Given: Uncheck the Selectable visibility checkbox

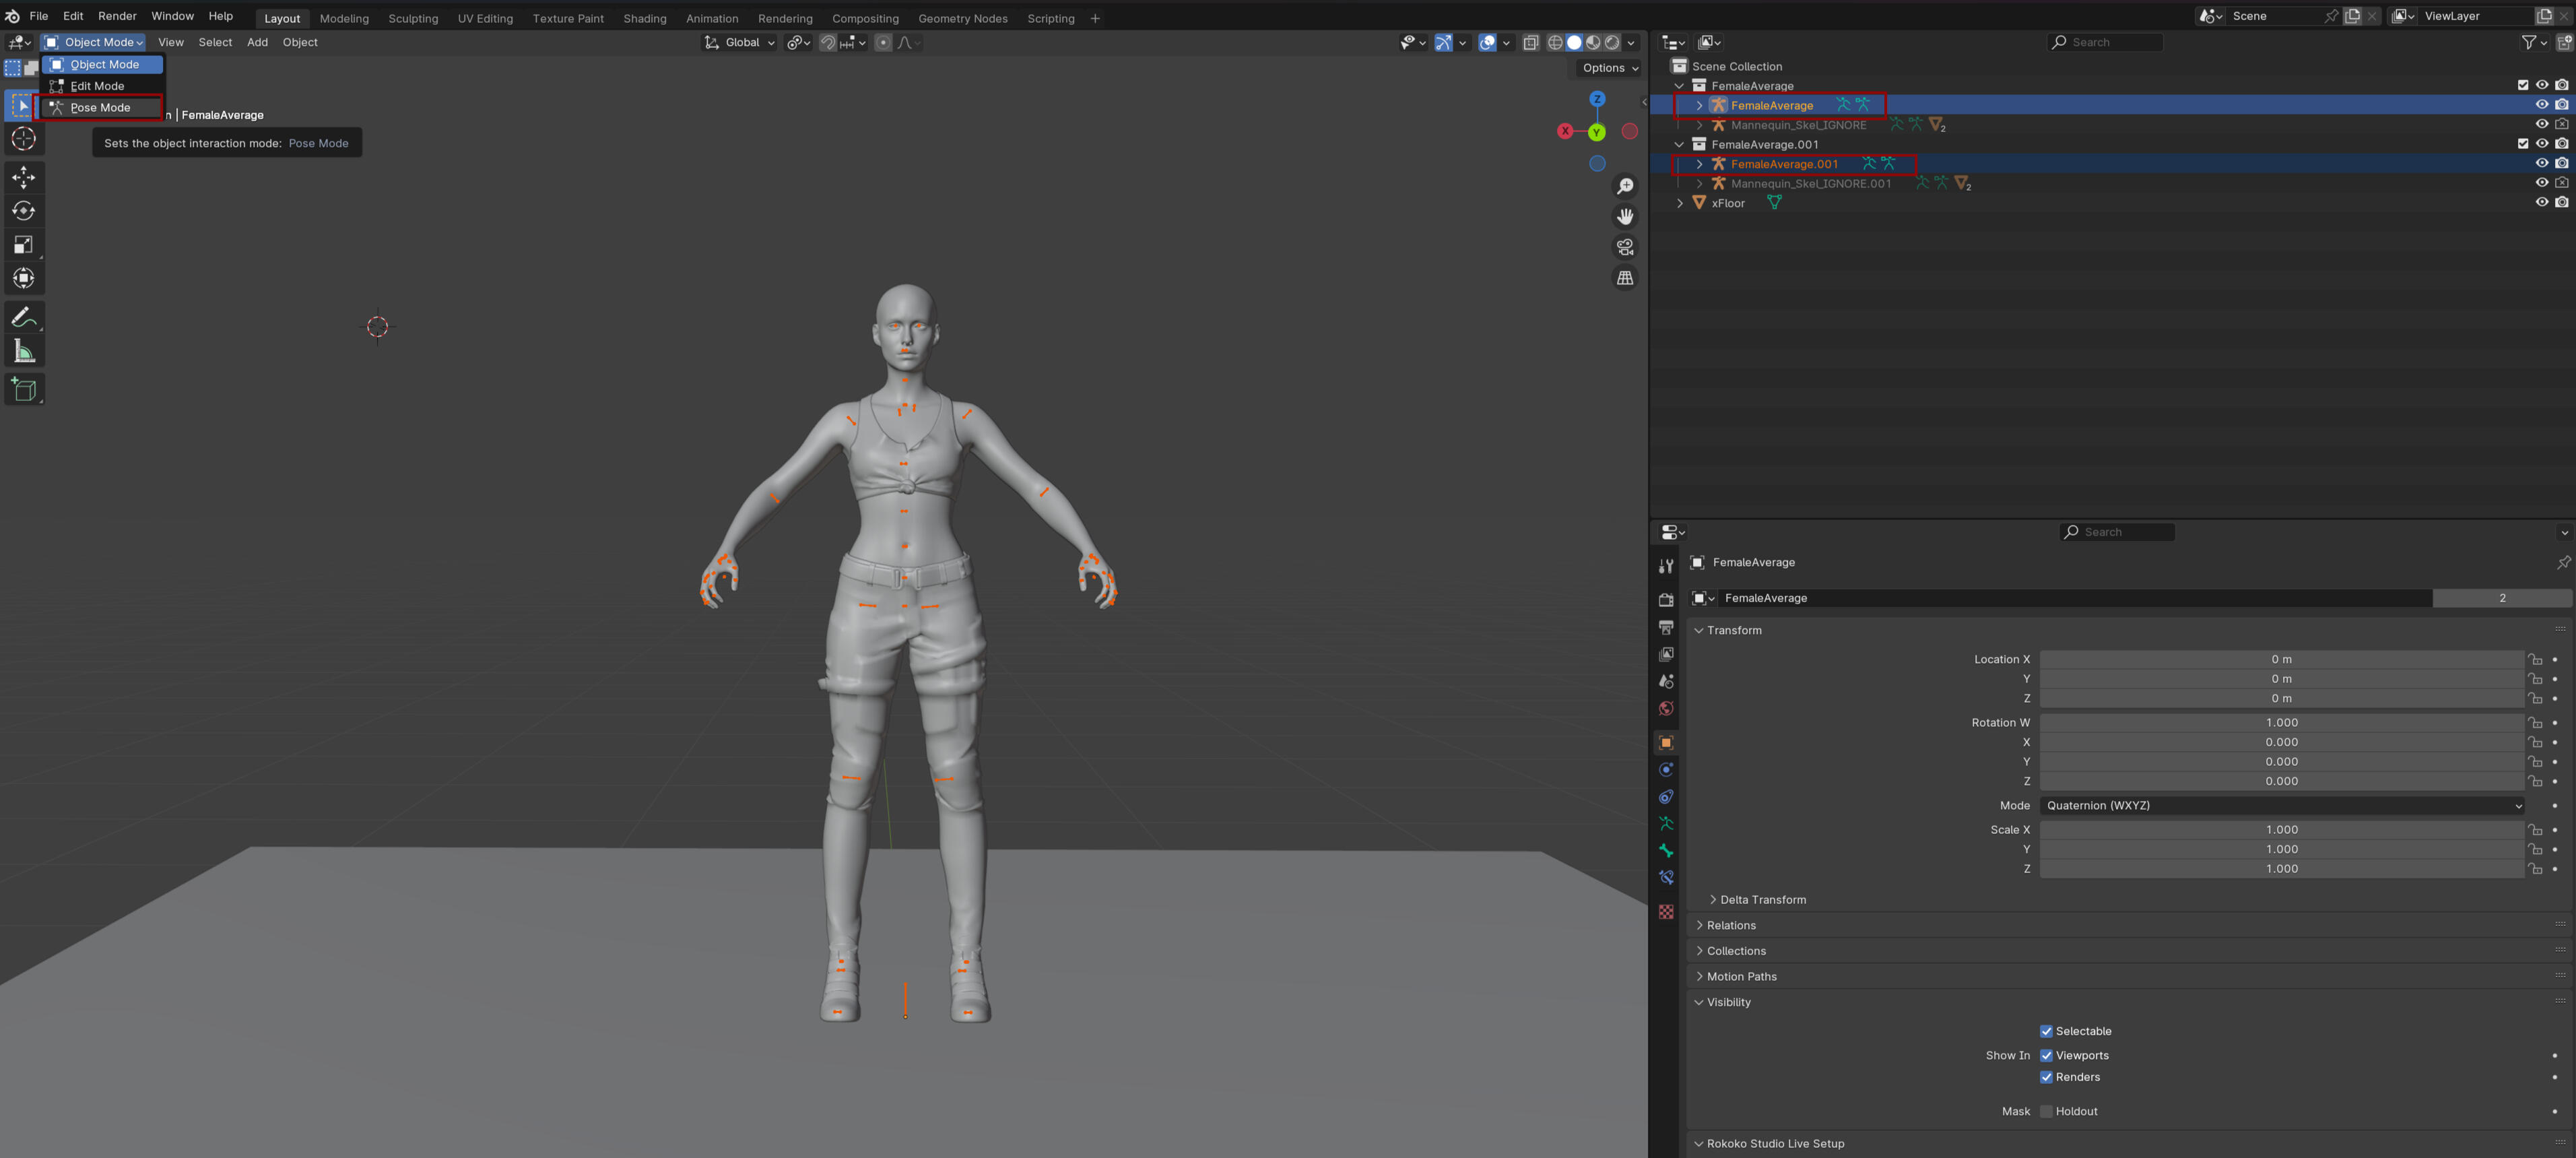Looking at the screenshot, I should 2046,1031.
